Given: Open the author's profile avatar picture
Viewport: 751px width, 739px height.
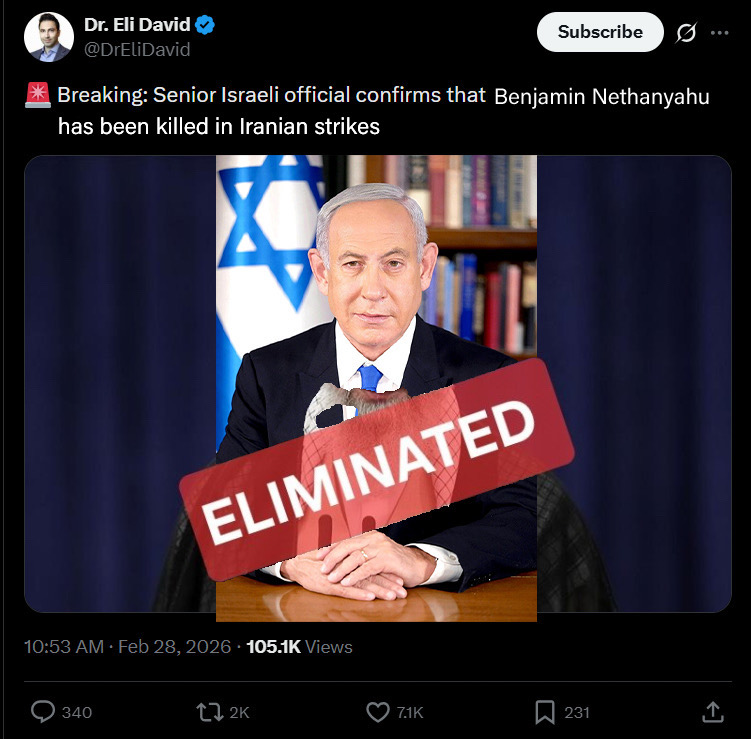Looking at the screenshot, I should click(49, 37).
